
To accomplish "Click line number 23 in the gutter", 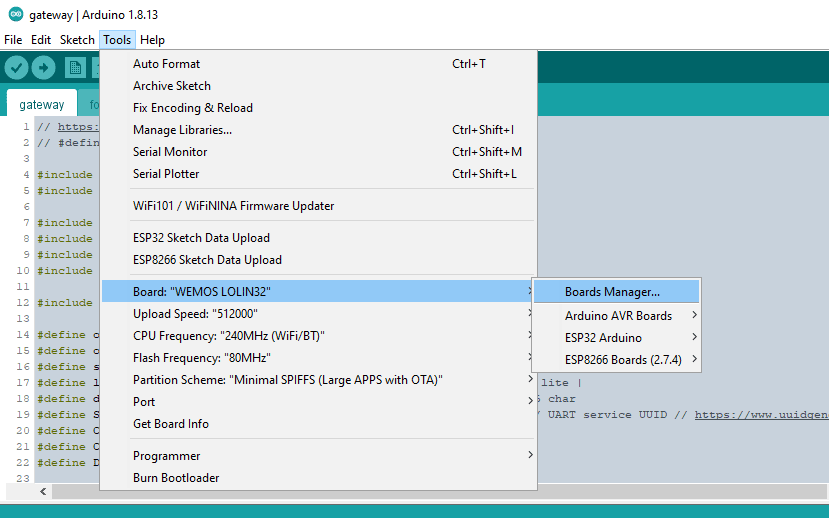I will (23, 478).
